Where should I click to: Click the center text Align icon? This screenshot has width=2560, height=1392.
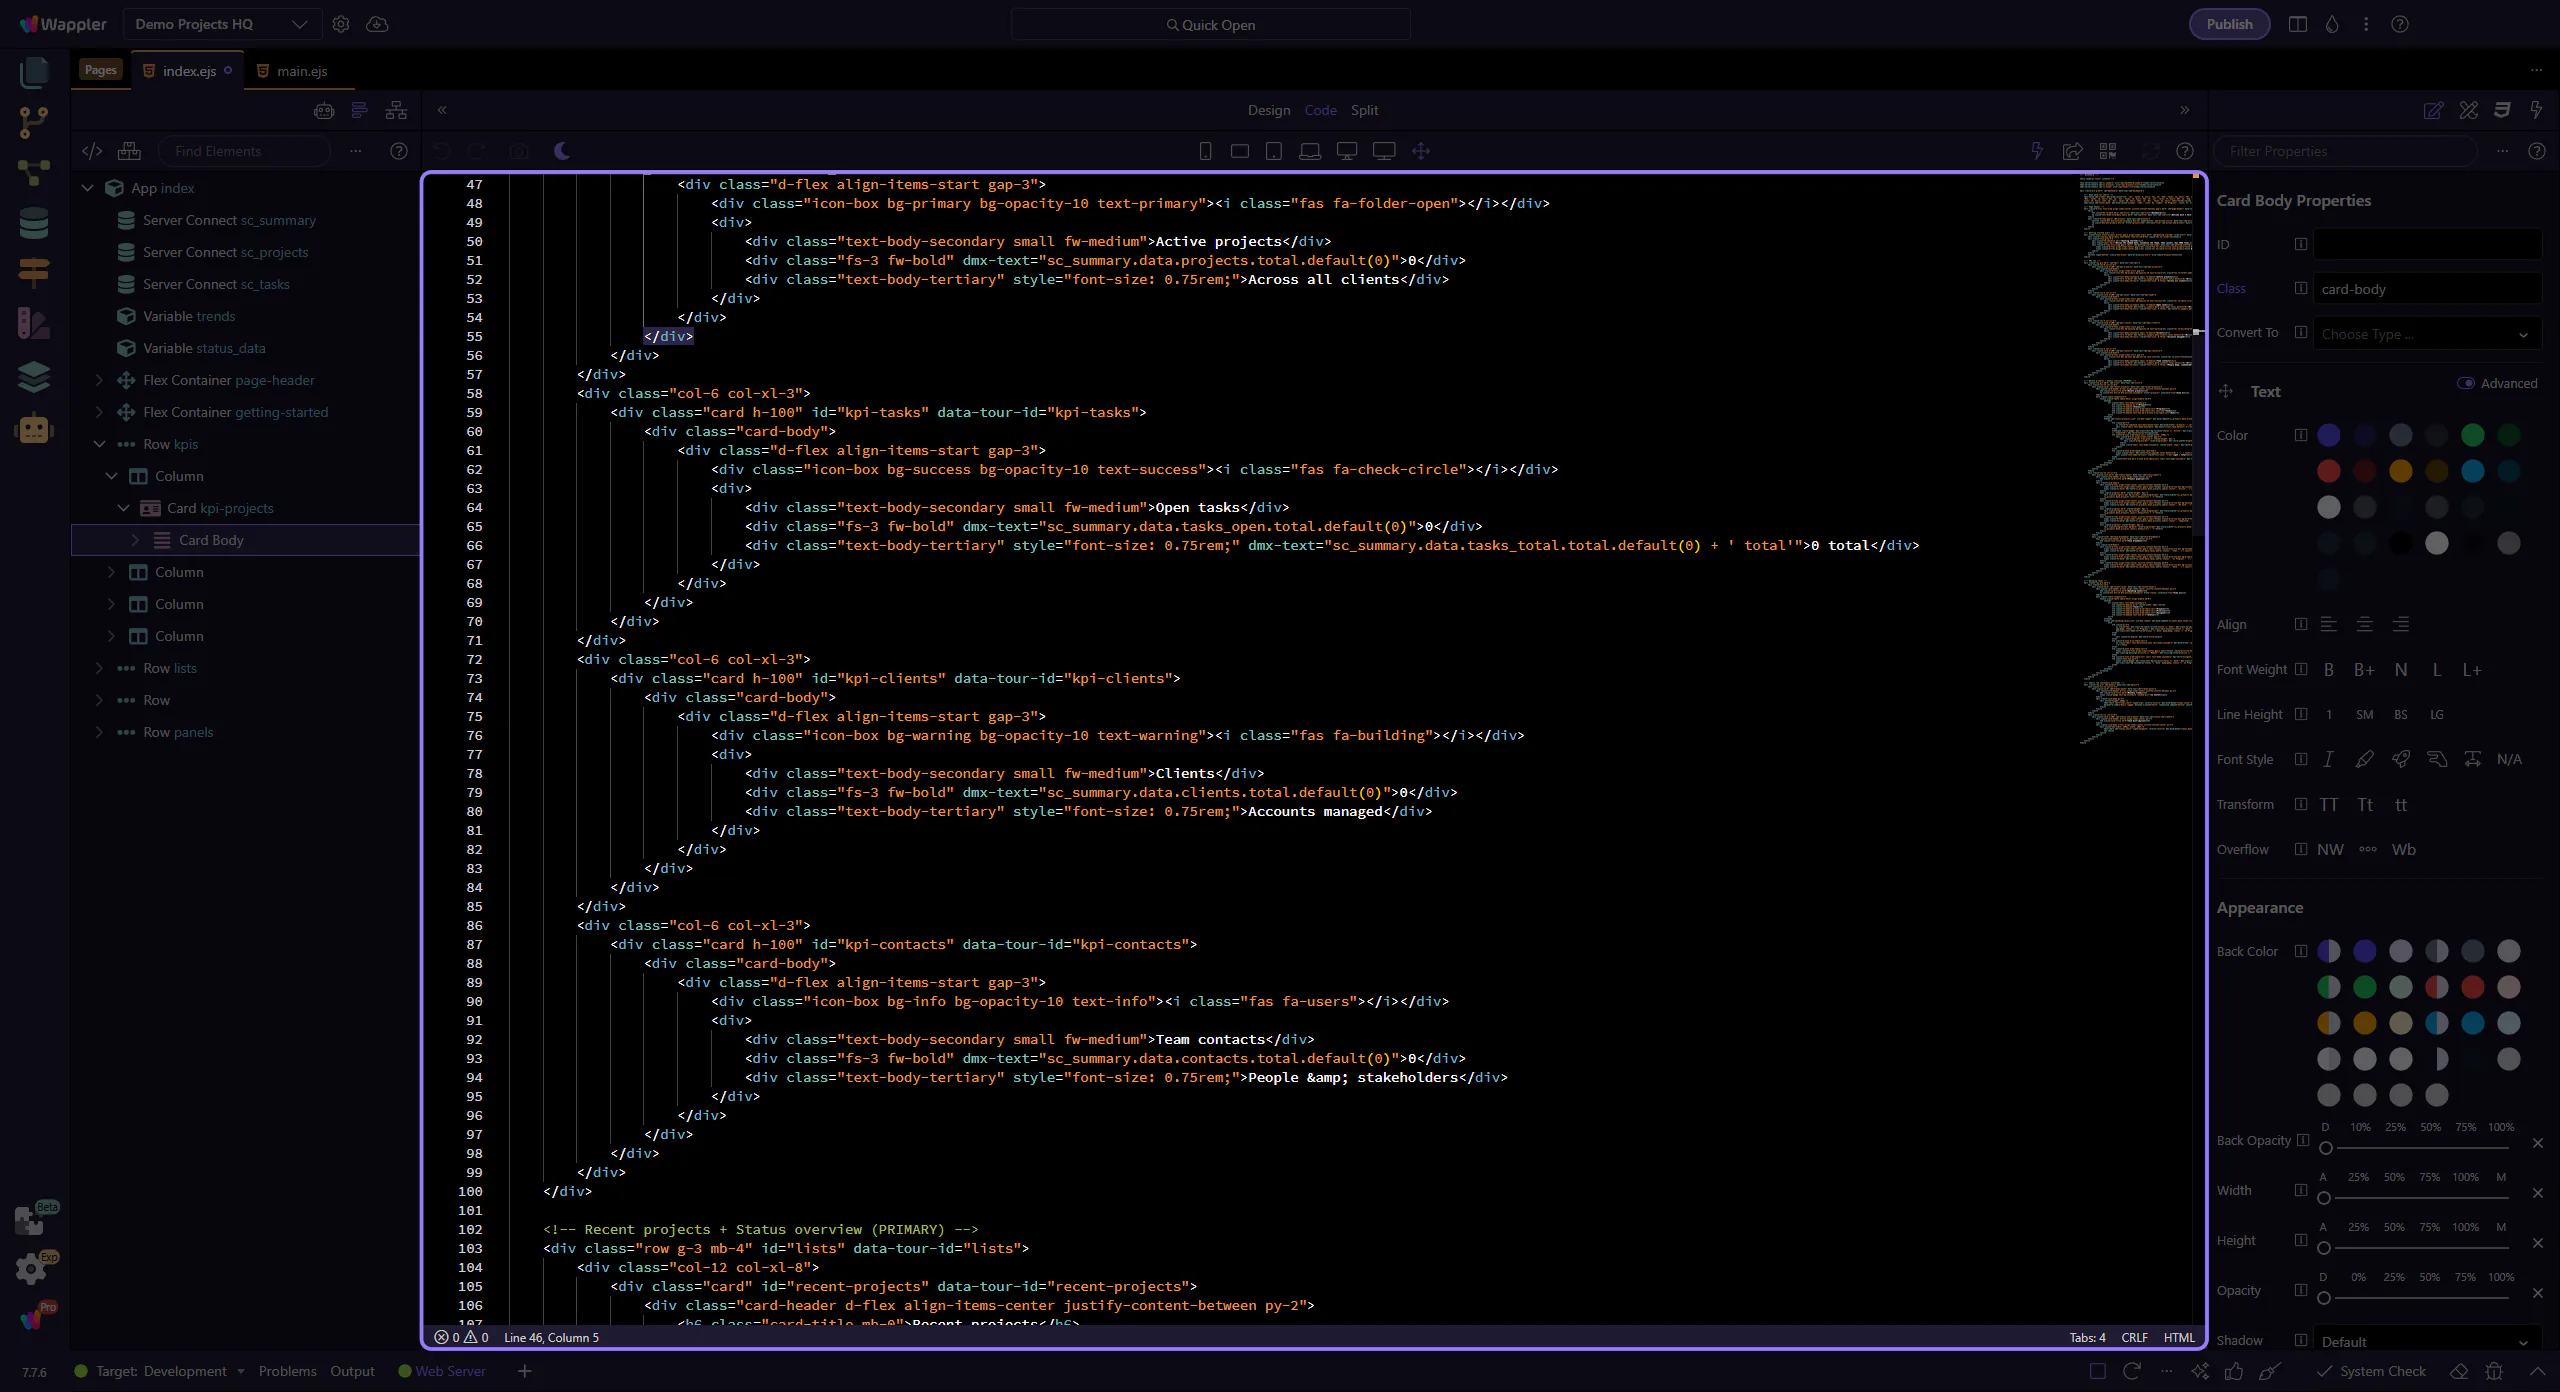click(x=2364, y=625)
